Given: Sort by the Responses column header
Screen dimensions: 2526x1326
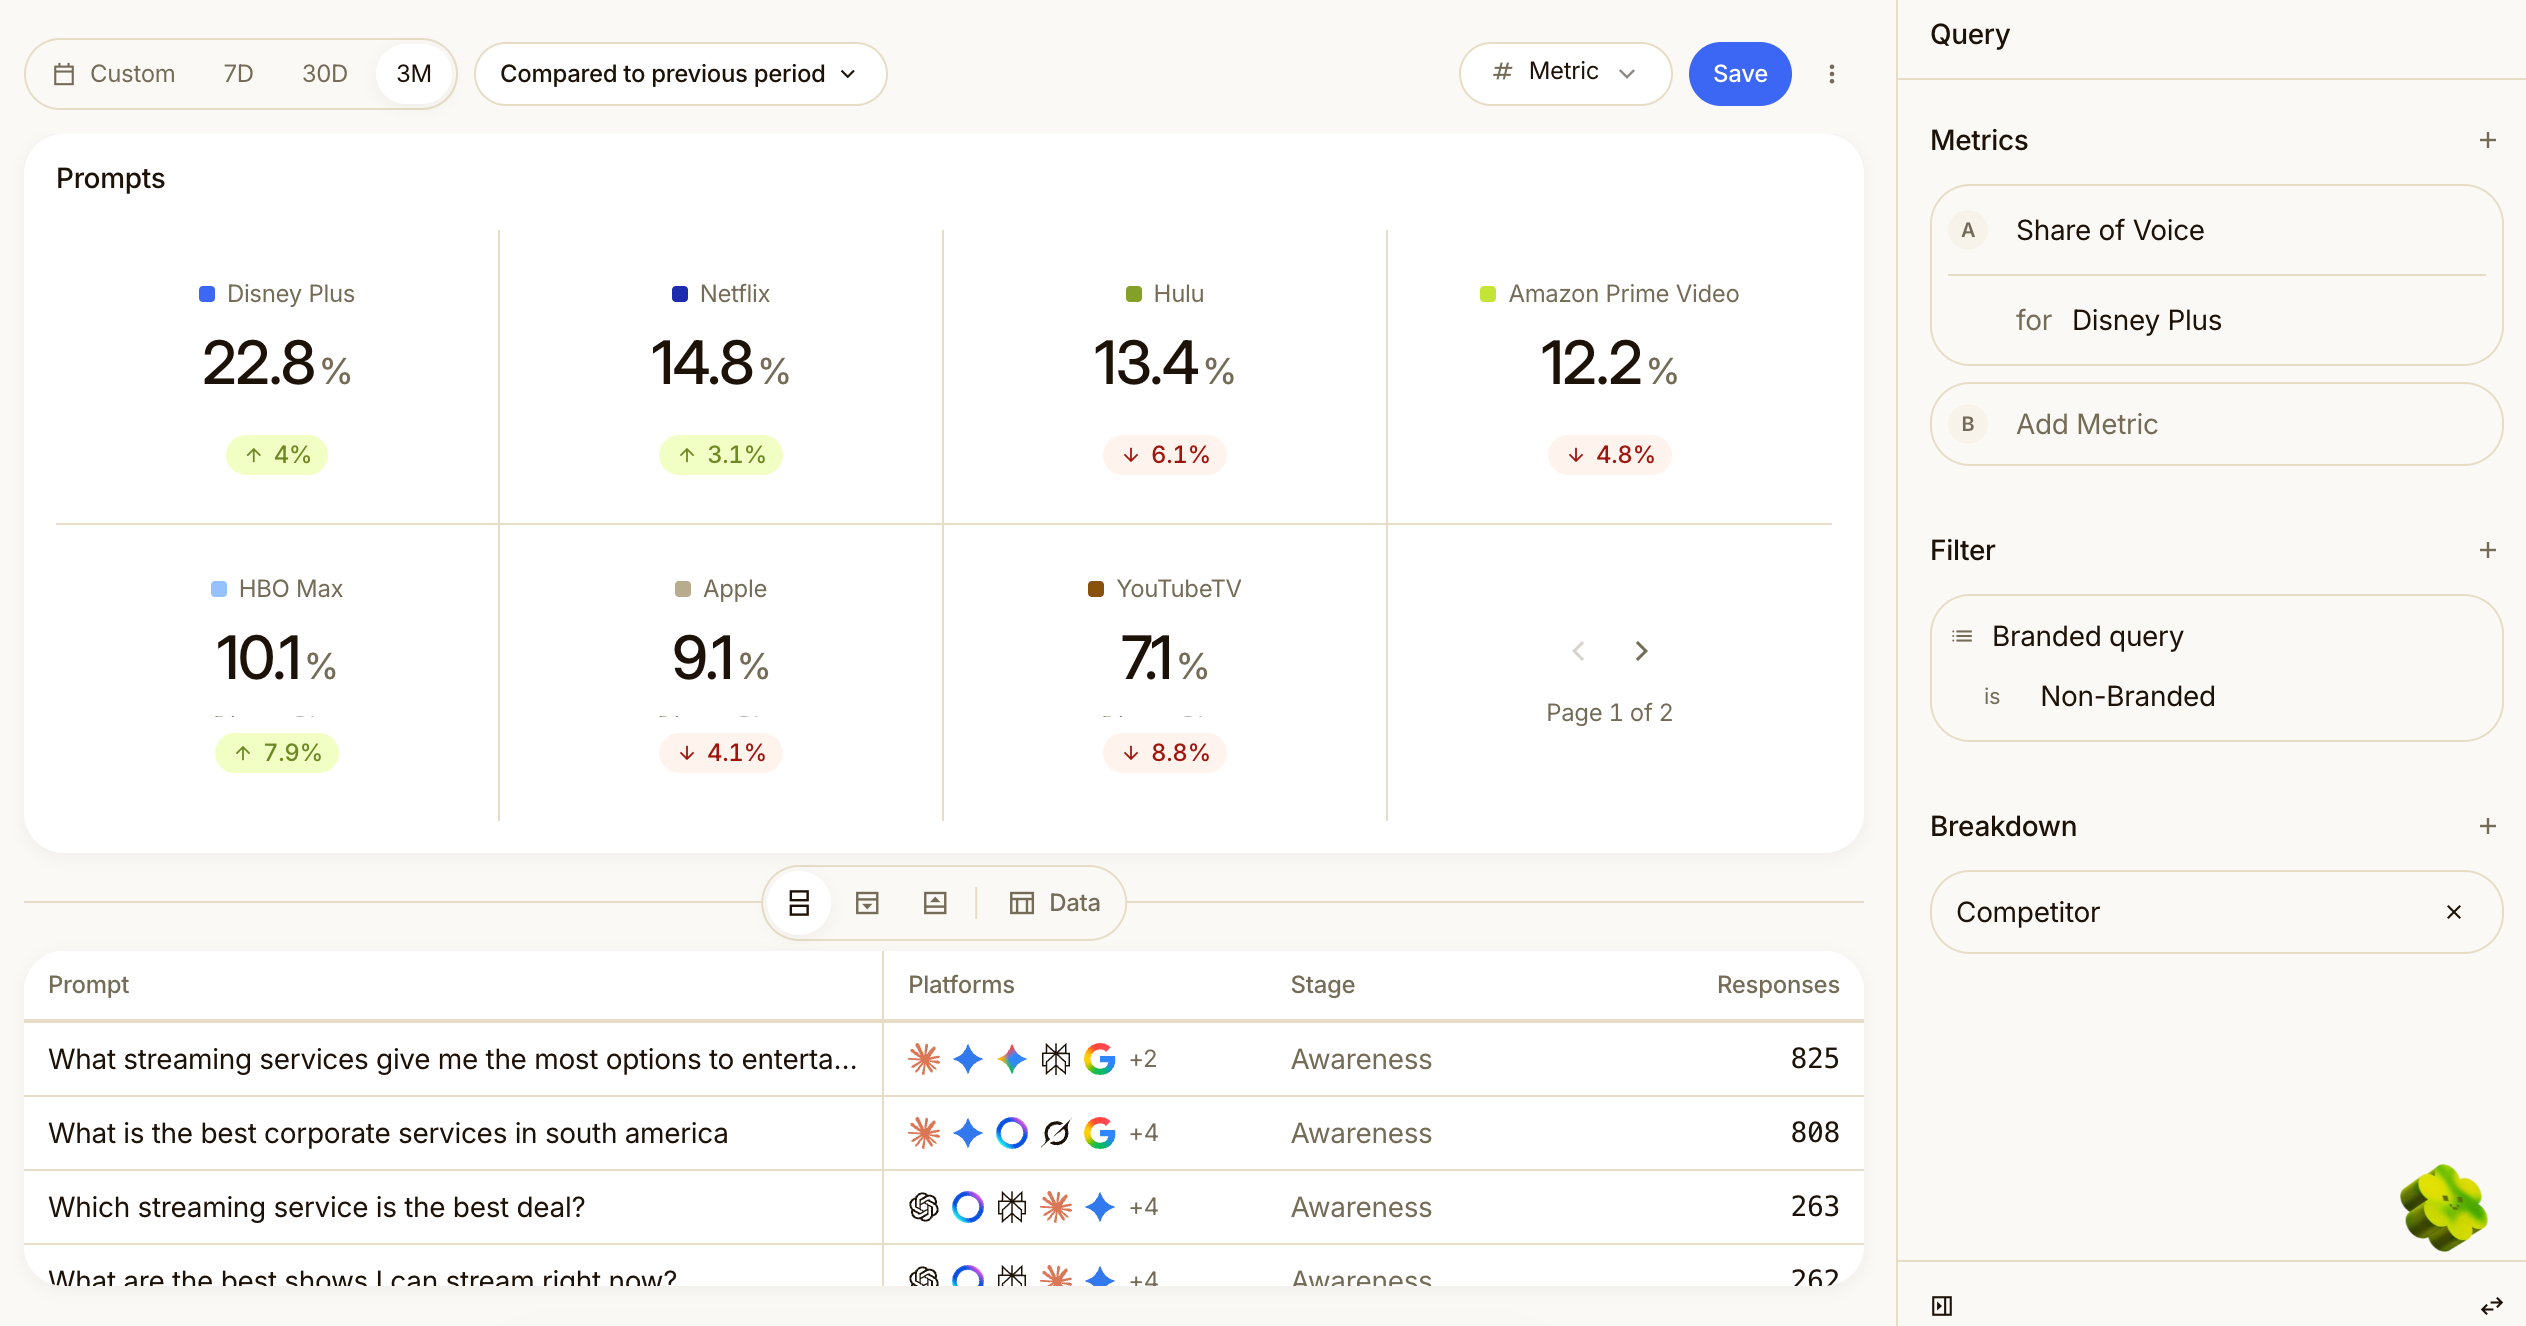Looking at the screenshot, I should [x=1778, y=985].
